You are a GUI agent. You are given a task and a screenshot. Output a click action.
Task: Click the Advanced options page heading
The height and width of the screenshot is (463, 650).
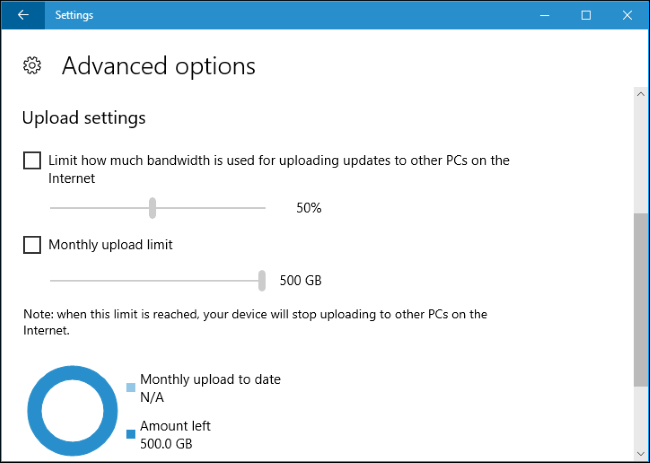pyautogui.click(x=159, y=66)
